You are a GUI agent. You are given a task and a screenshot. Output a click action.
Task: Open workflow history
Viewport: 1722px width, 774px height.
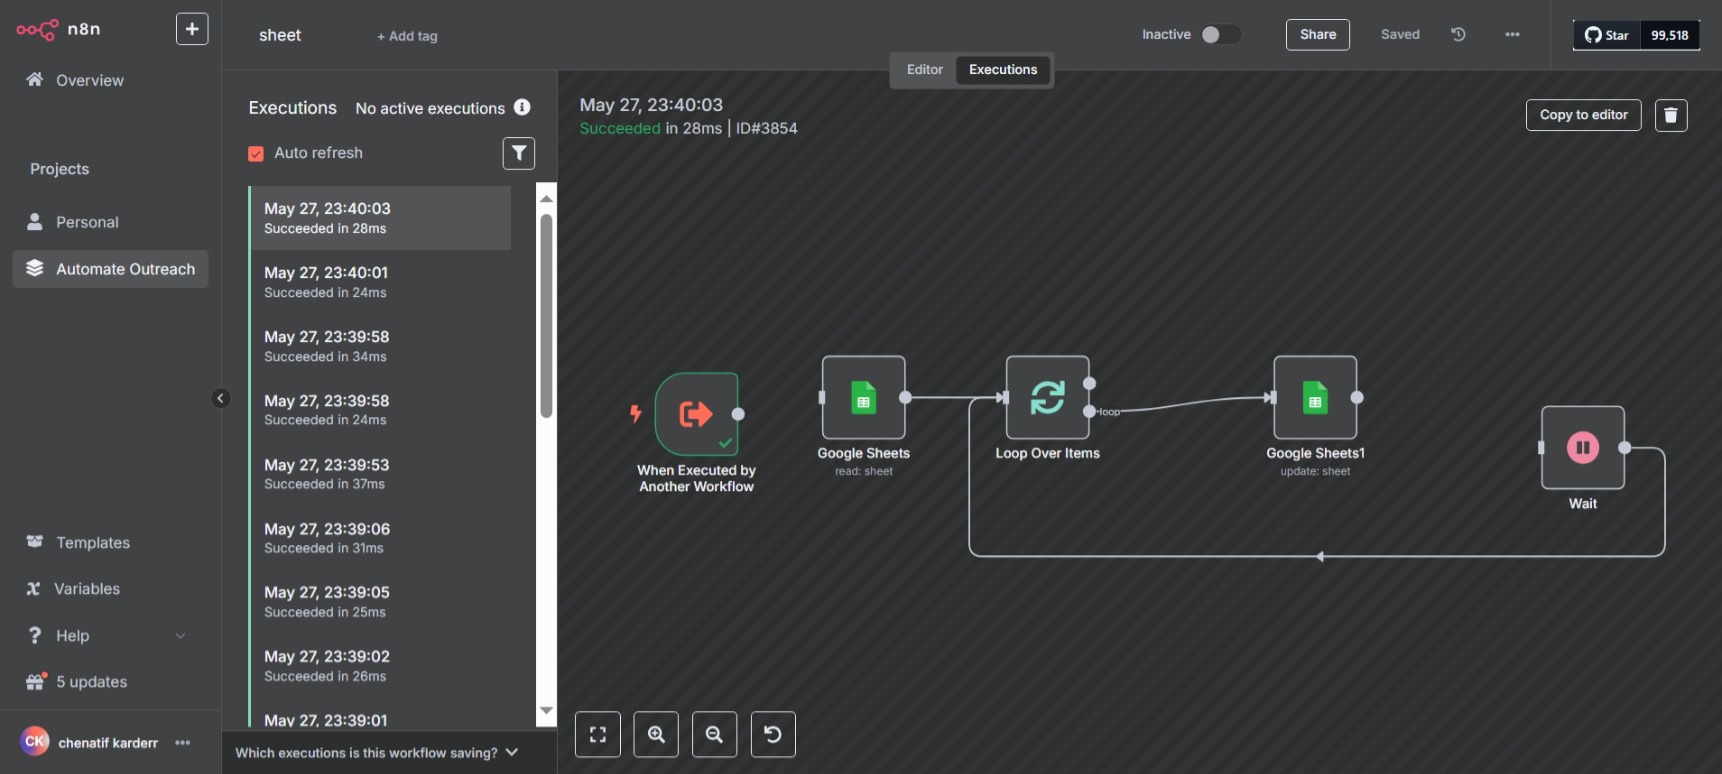pos(1458,34)
